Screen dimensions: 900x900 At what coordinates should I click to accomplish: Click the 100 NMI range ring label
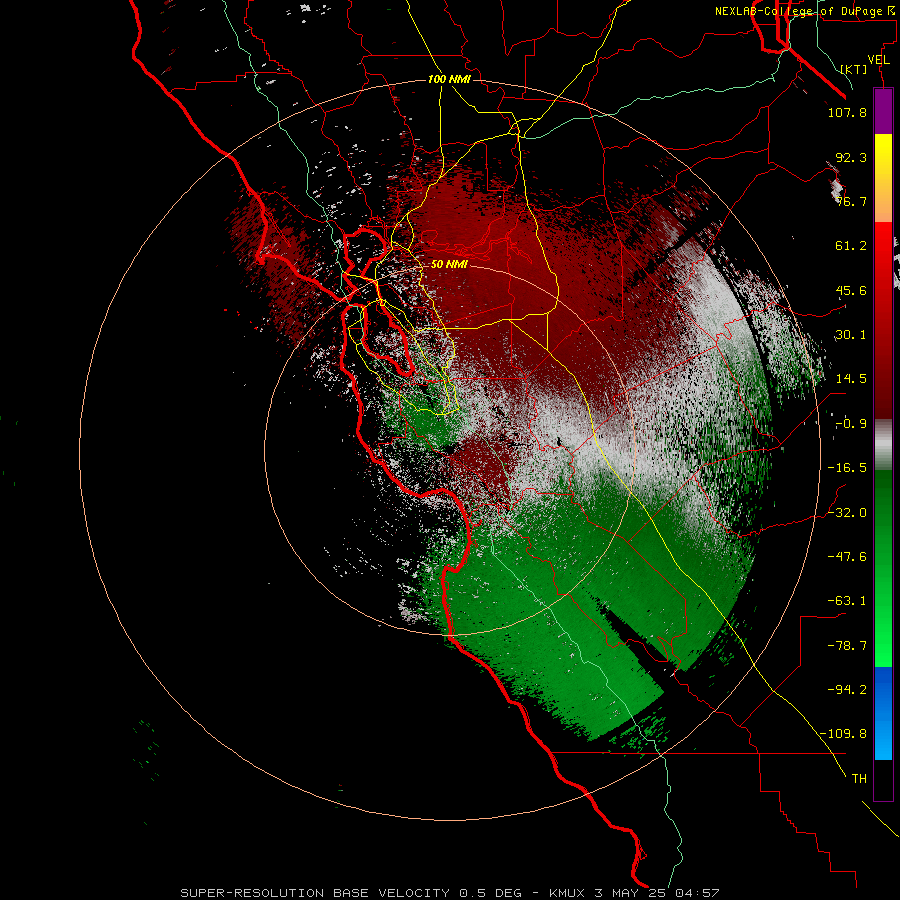pyautogui.click(x=449, y=79)
